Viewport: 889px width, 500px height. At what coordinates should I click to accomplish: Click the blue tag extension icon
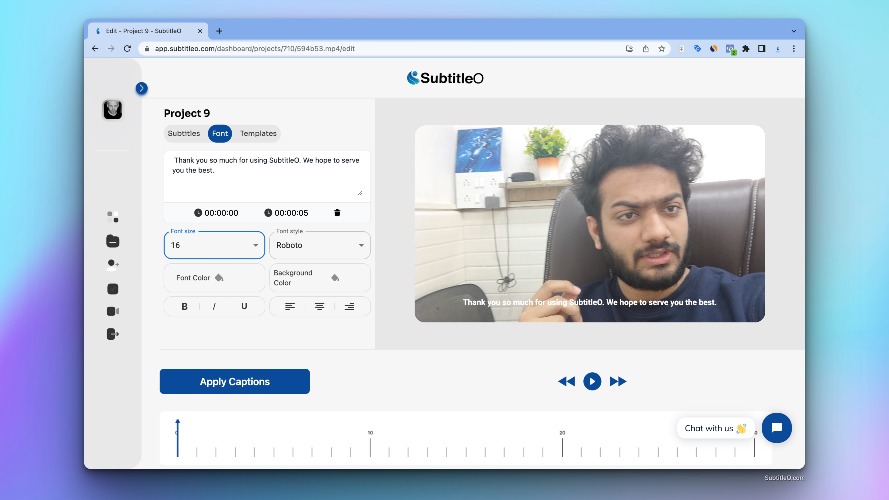[x=697, y=49]
